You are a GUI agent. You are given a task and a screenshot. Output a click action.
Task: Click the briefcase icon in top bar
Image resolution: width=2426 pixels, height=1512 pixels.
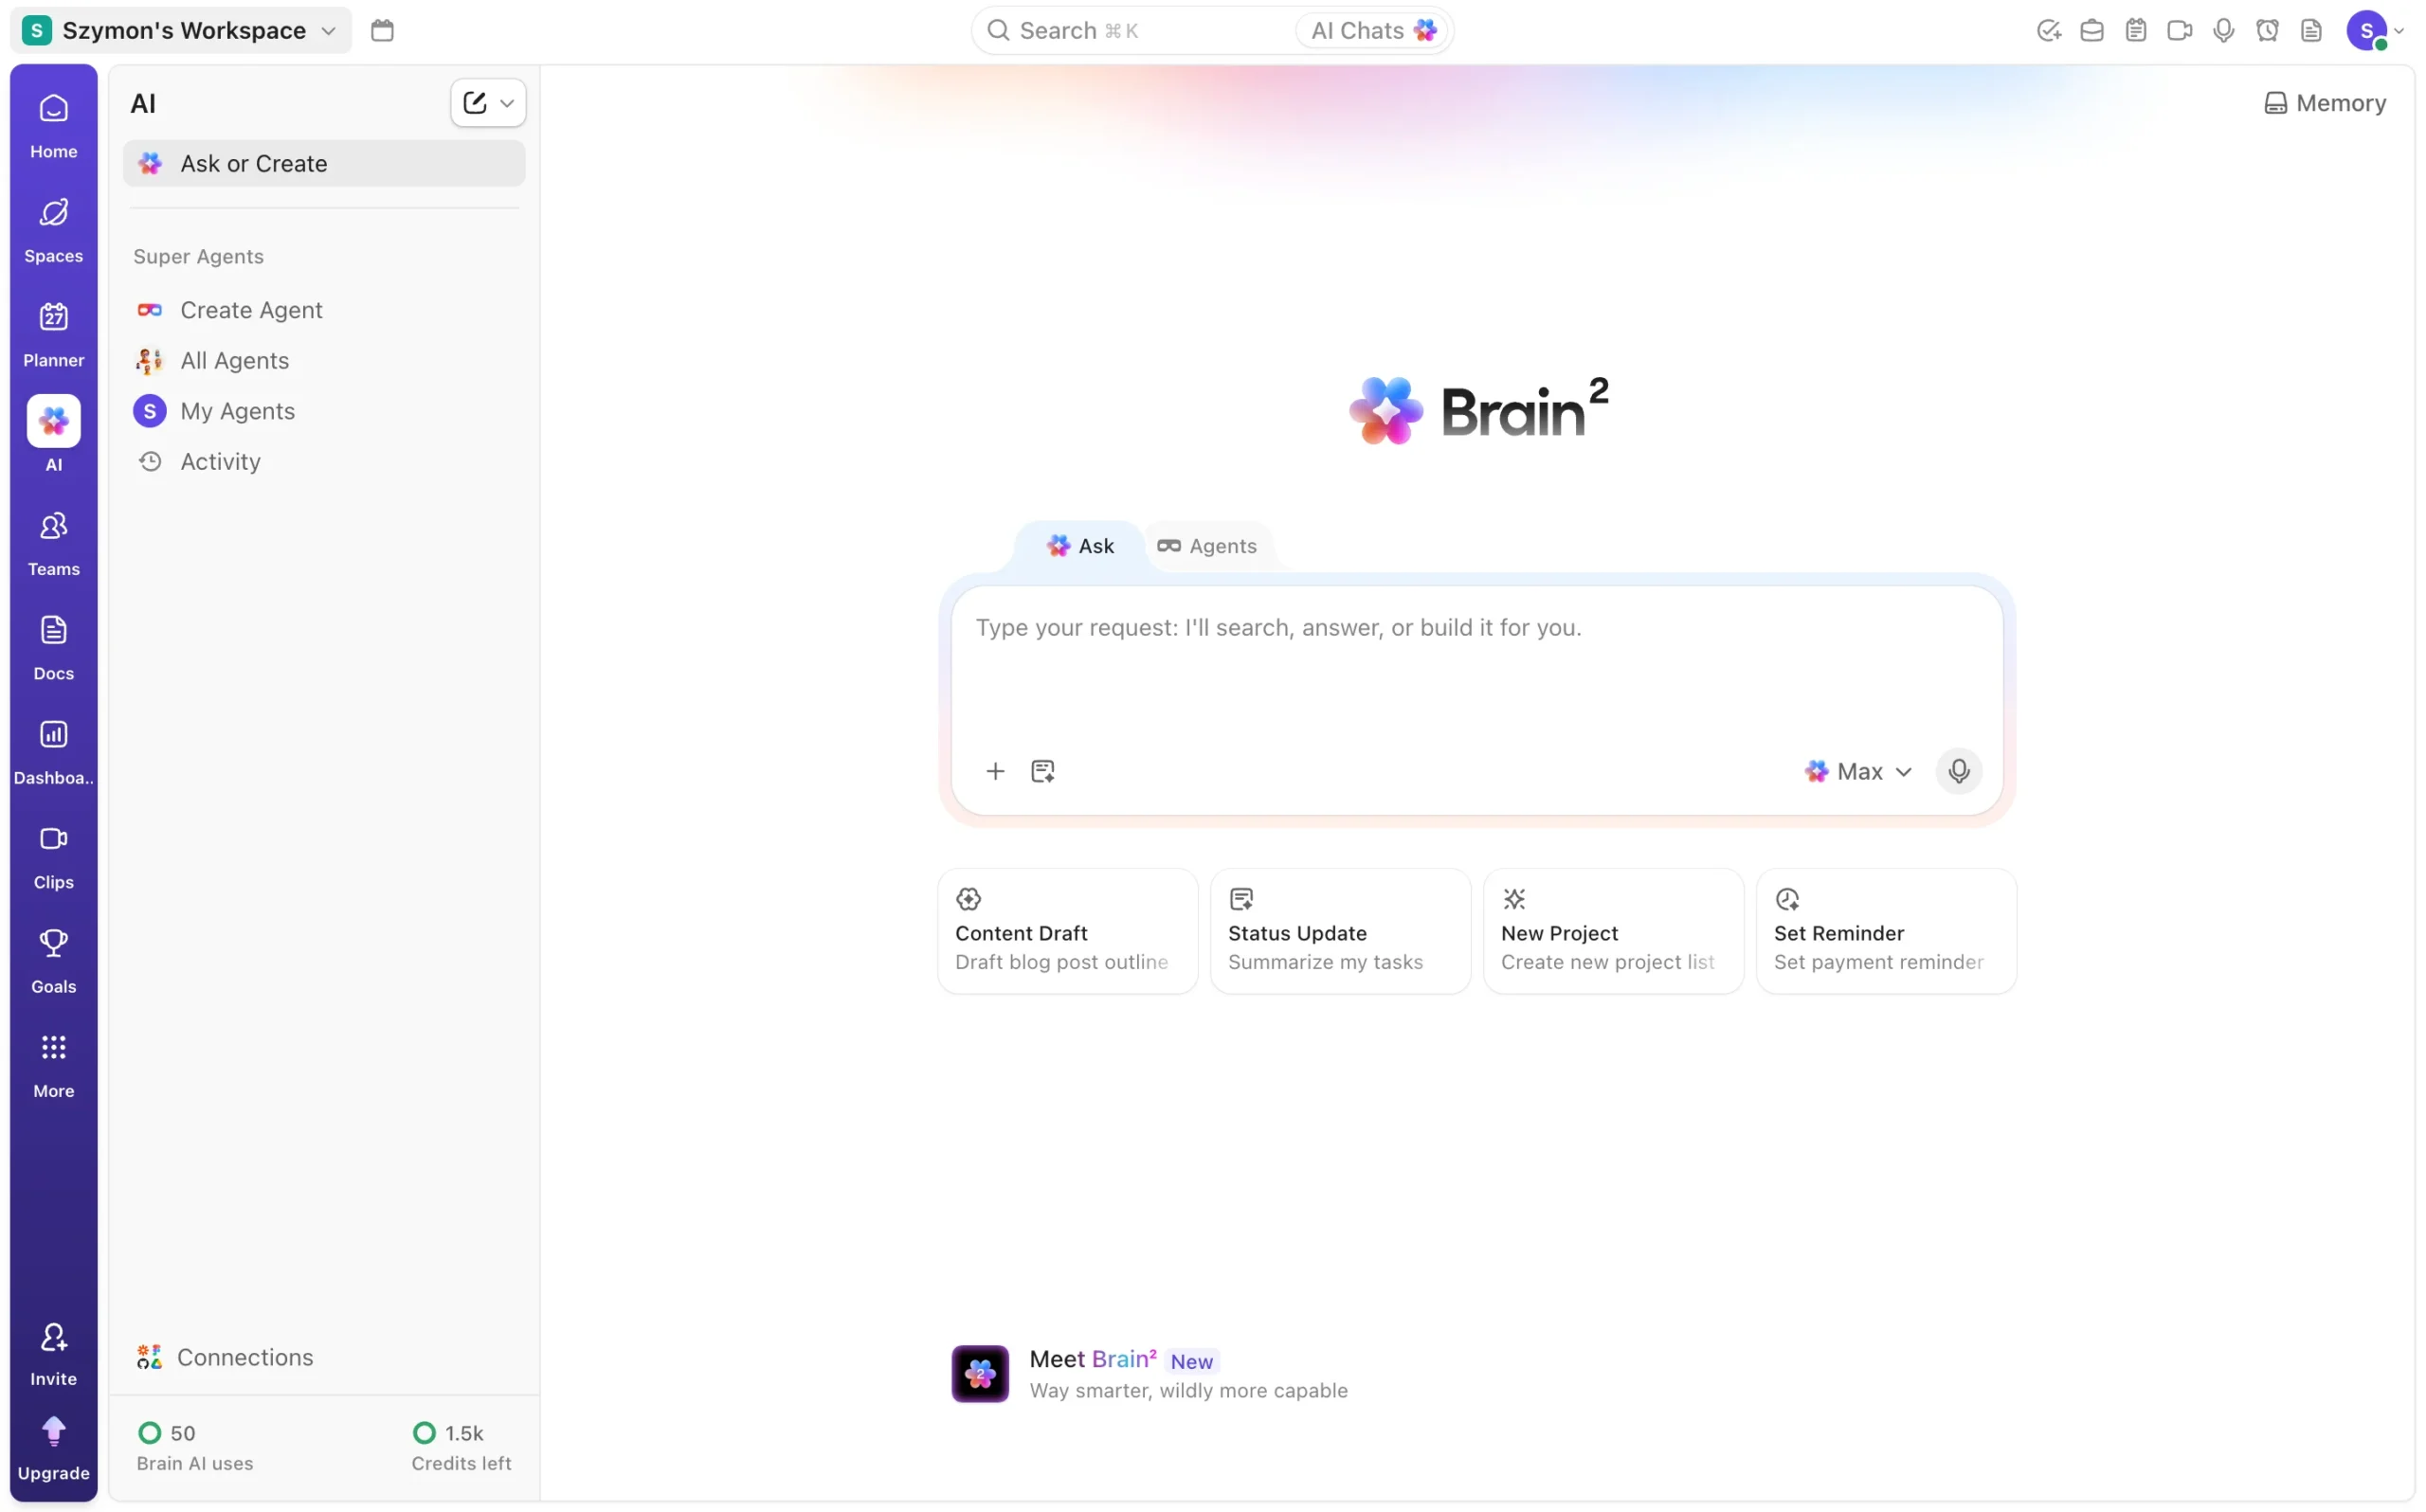tap(2092, 30)
